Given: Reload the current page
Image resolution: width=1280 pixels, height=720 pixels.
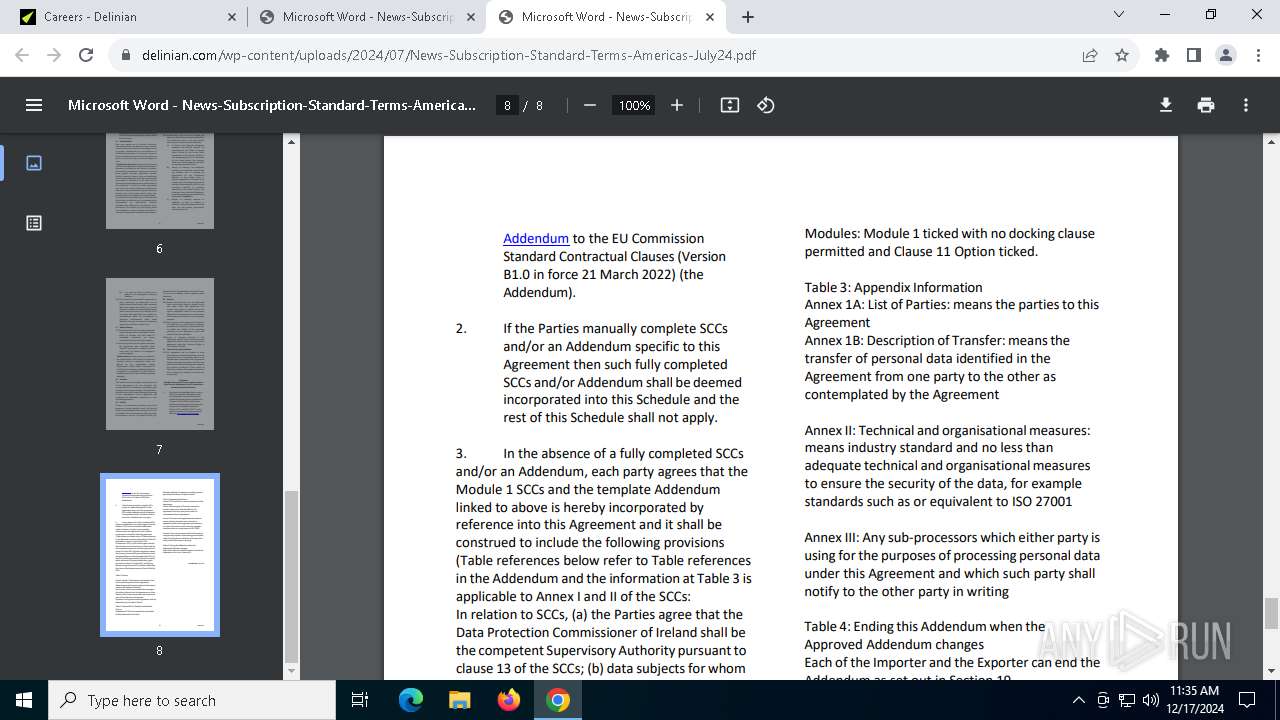Looking at the screenshot, I should (86, 55).
